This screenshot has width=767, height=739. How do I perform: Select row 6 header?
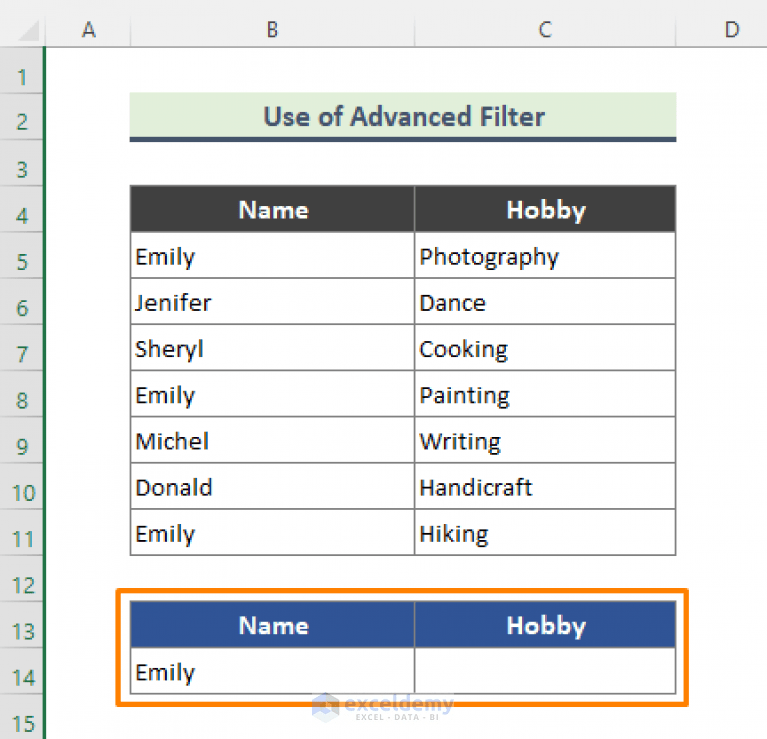tap(22, 302)
